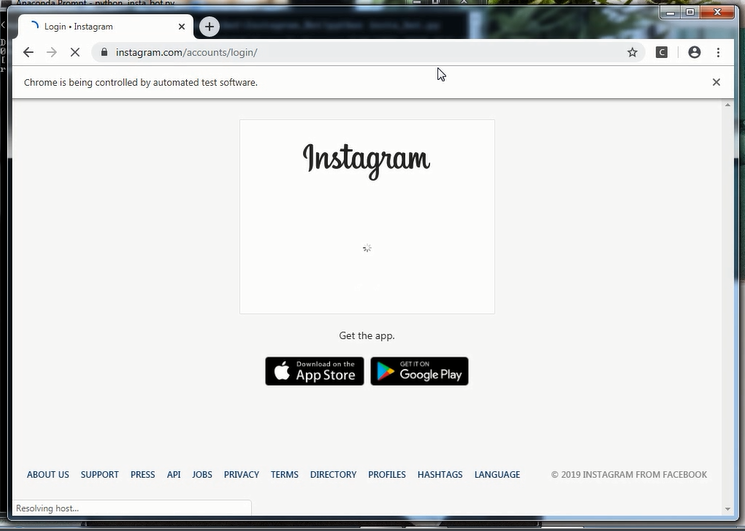The image size is (745, 531).
Task: Click Get it on Google Play badge
Action: [x=420, y=371]
